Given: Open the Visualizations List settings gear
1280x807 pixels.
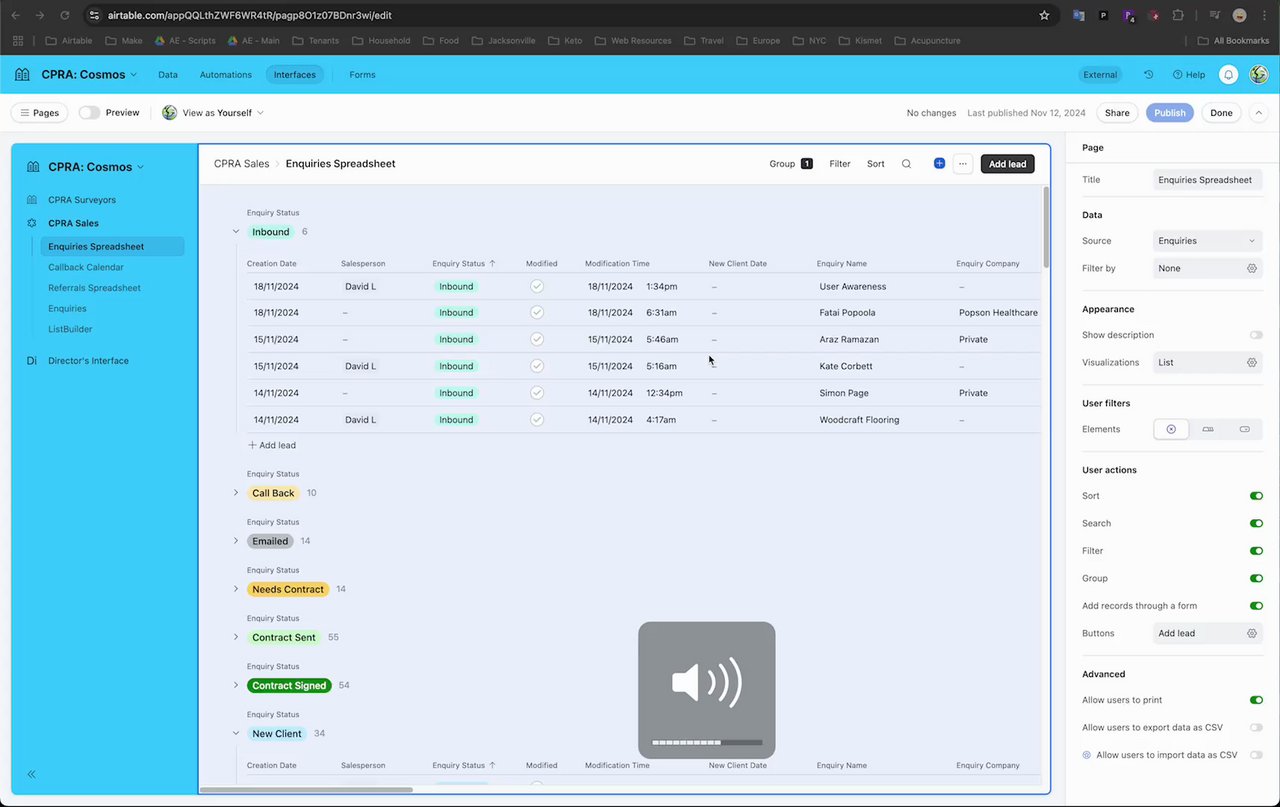Looking at the screenshot, I should click(x=1251, y=363).
